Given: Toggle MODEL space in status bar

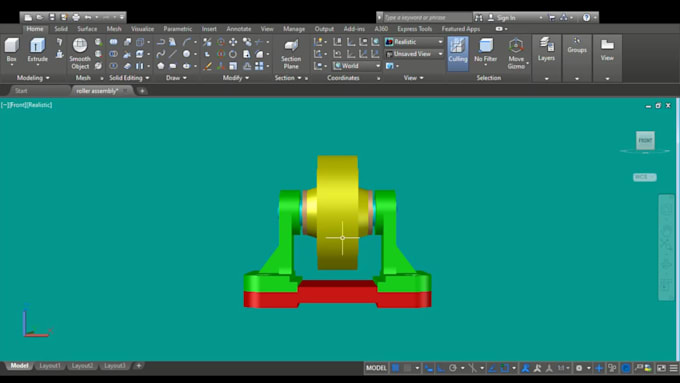Looking at the screenshot, I should click(376, 368).
